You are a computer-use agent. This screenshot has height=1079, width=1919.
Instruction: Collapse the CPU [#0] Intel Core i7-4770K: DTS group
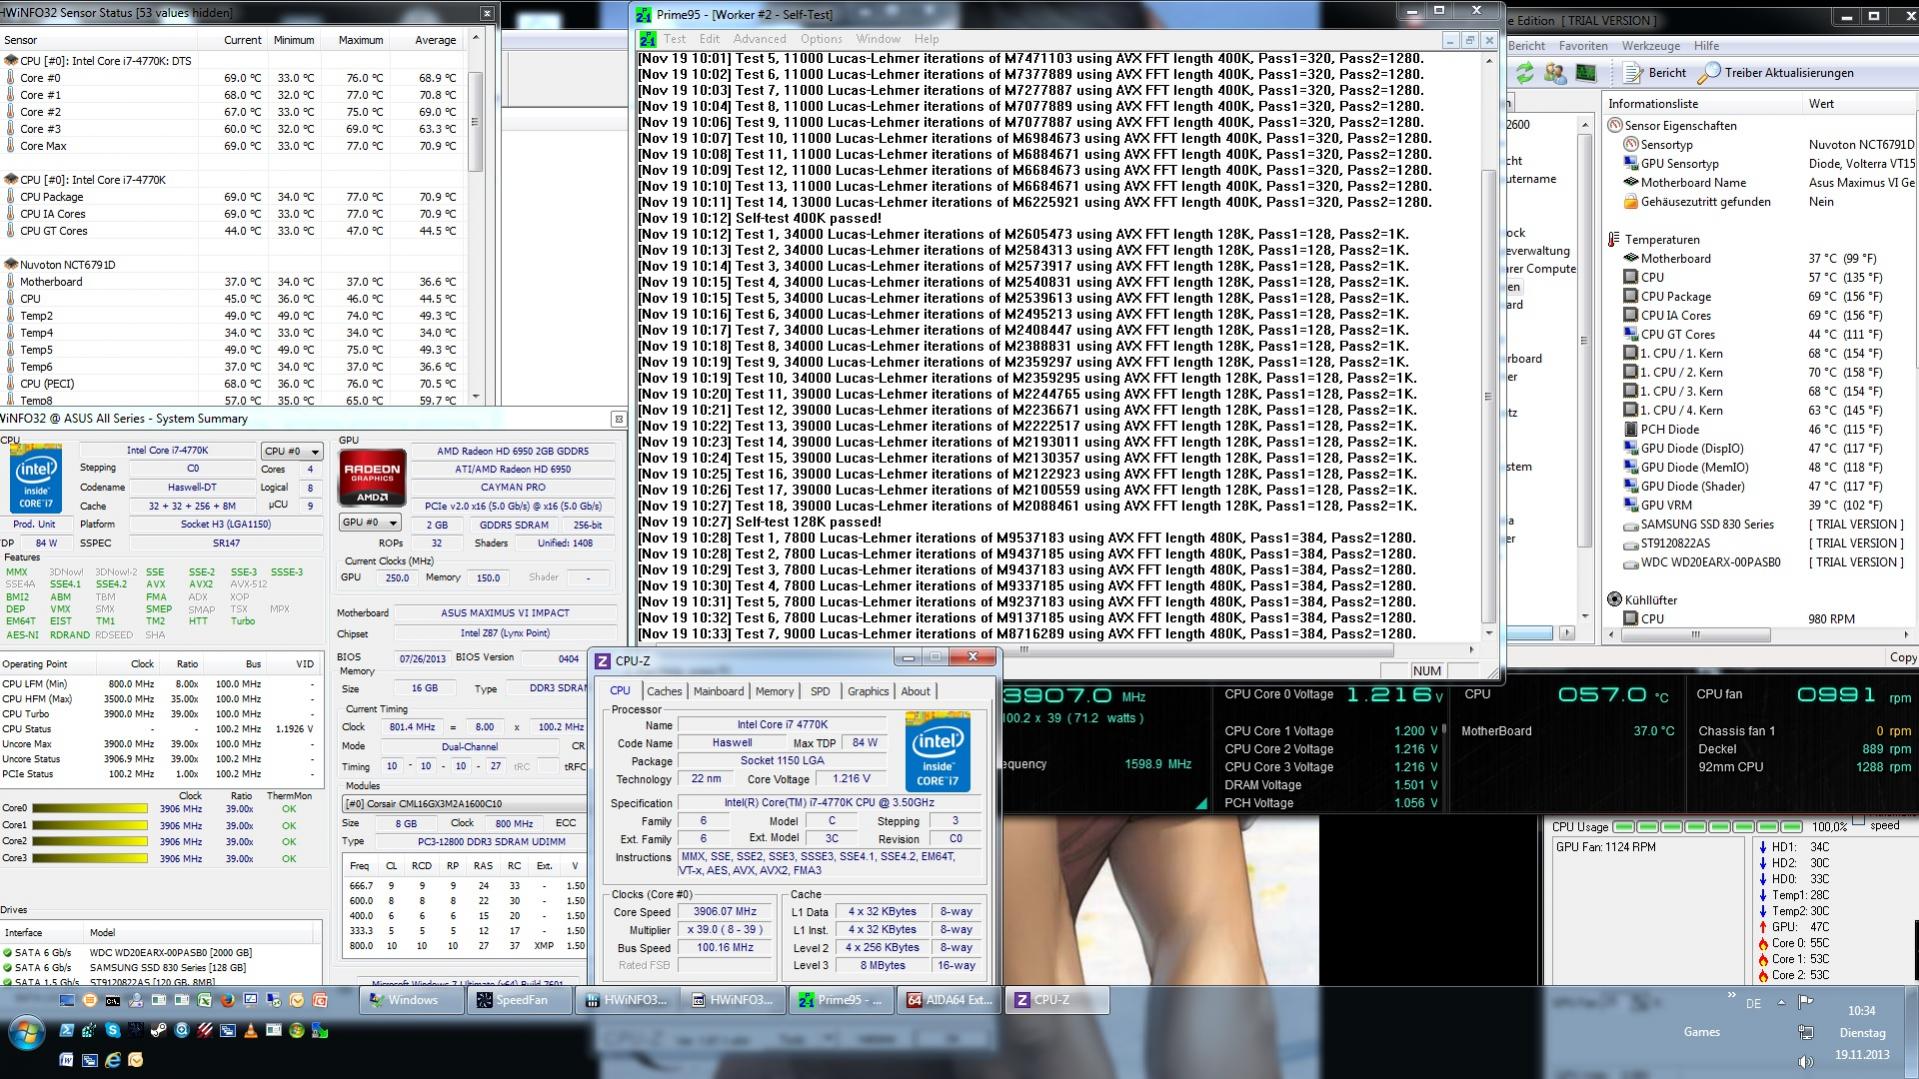[11, 61]
